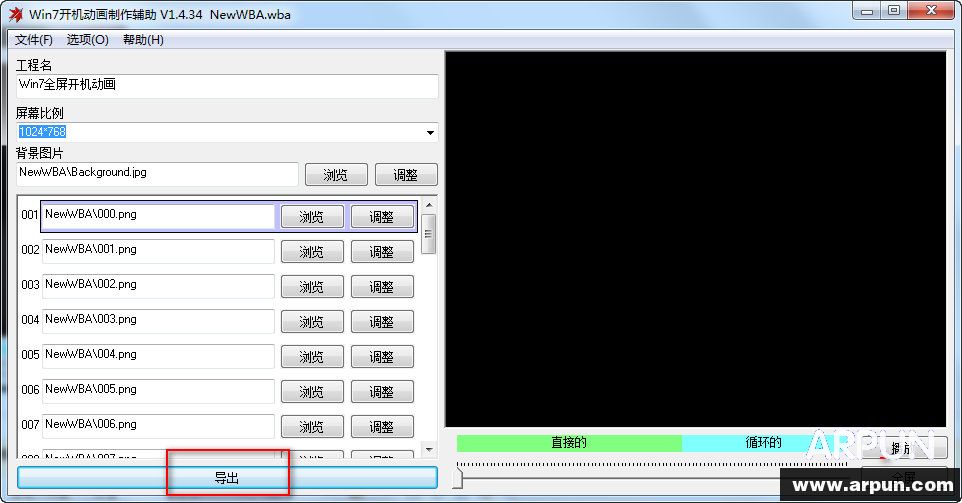Click the 001 frame number label

click(x=30, y=215)
